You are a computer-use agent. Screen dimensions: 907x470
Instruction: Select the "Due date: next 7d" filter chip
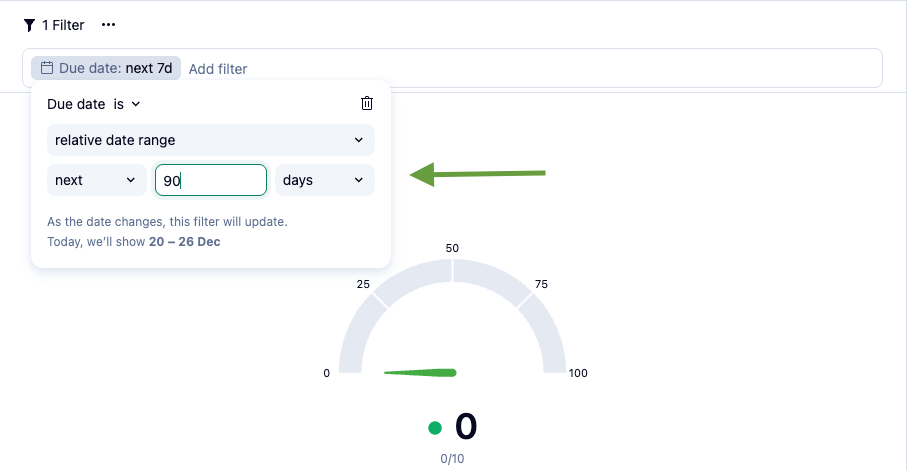[x=106, y=68]
